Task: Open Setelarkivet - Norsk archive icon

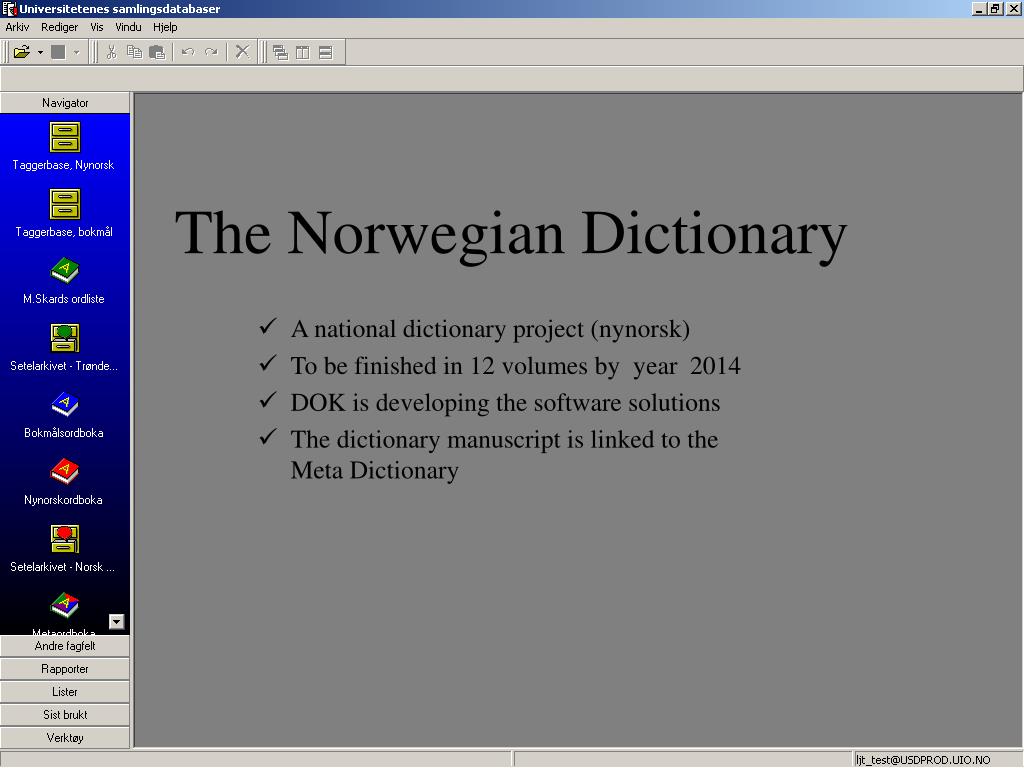Action: pos(65,539)
